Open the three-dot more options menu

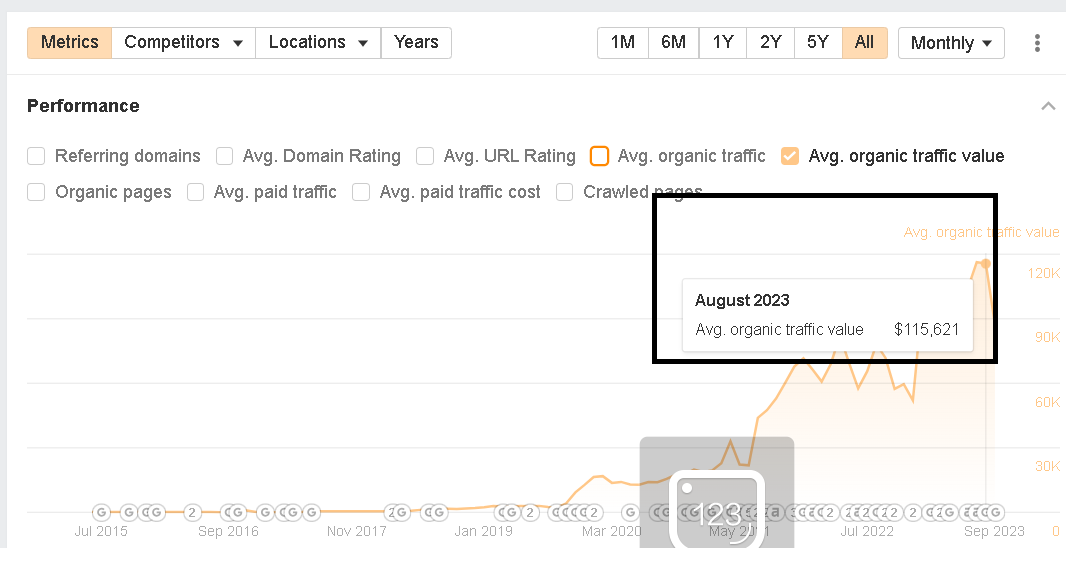click(x=1037, y=43)
